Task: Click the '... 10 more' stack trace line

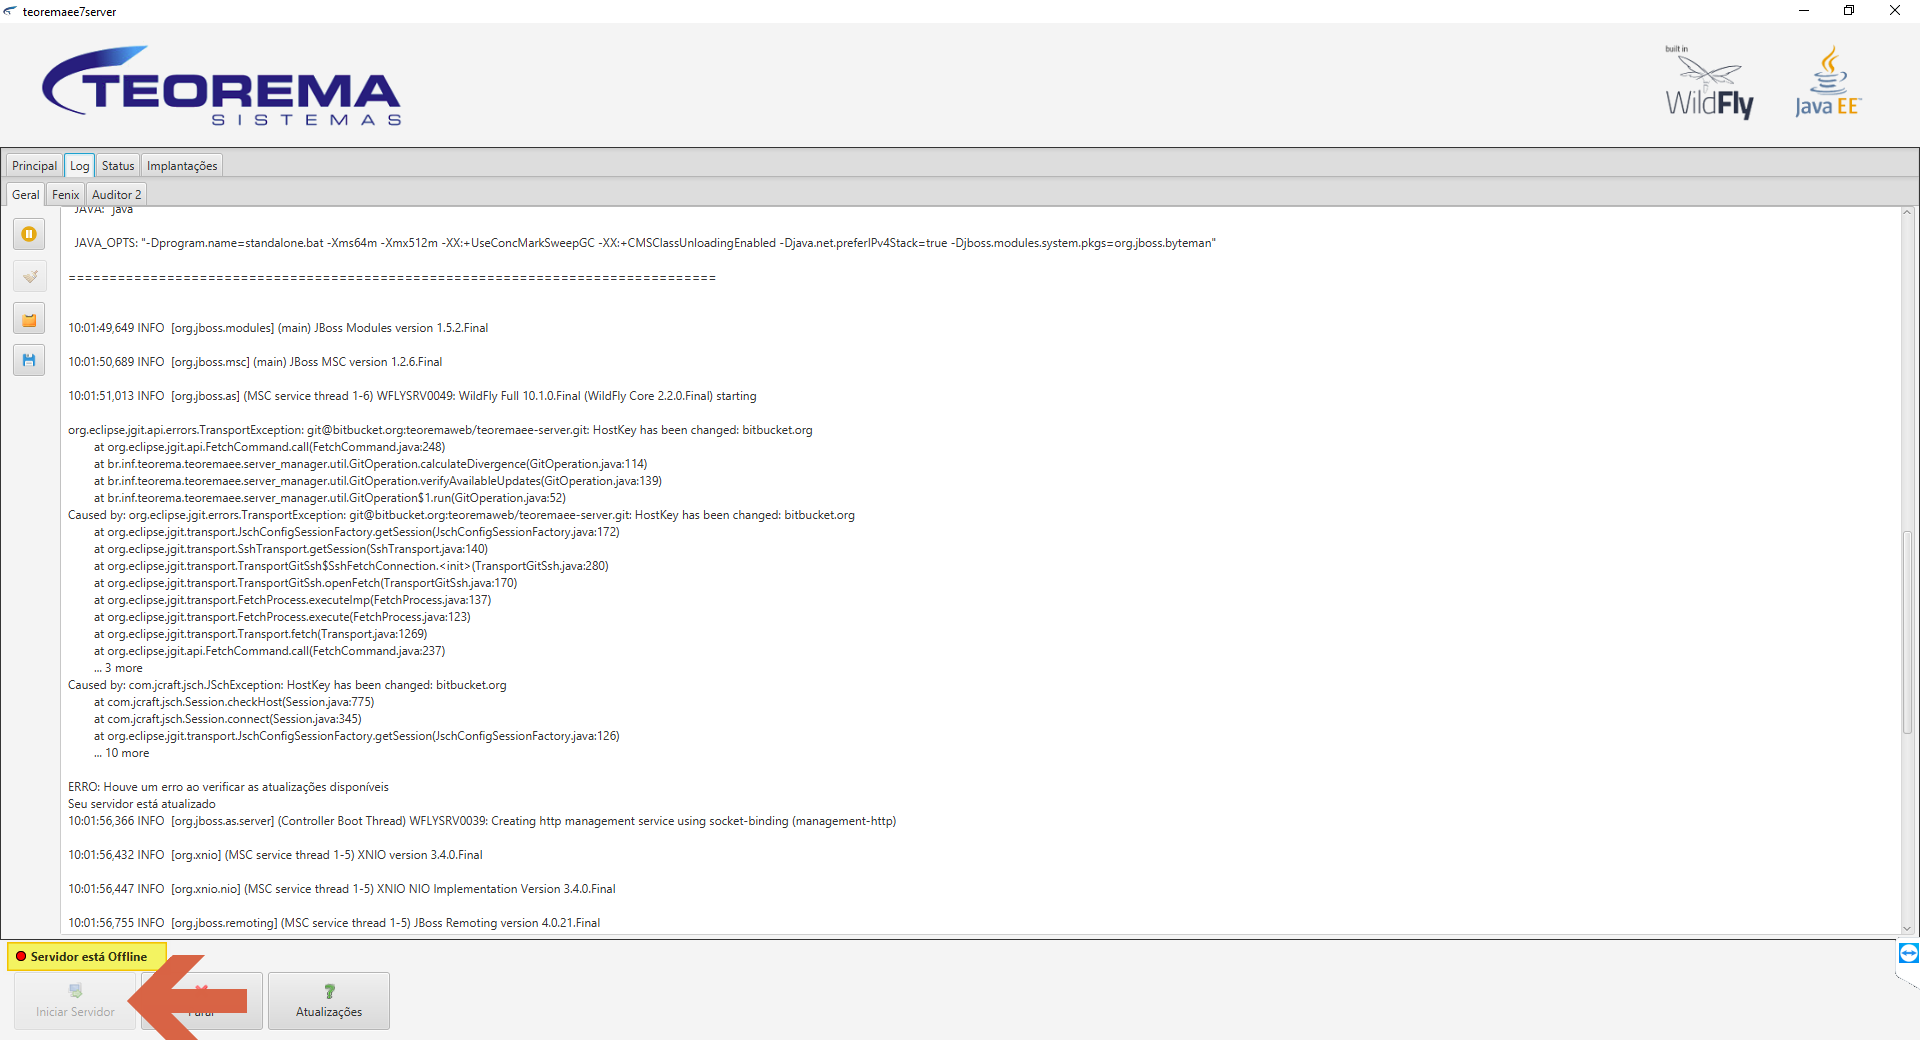Action: pyautogui.click(x=121, y=753)
